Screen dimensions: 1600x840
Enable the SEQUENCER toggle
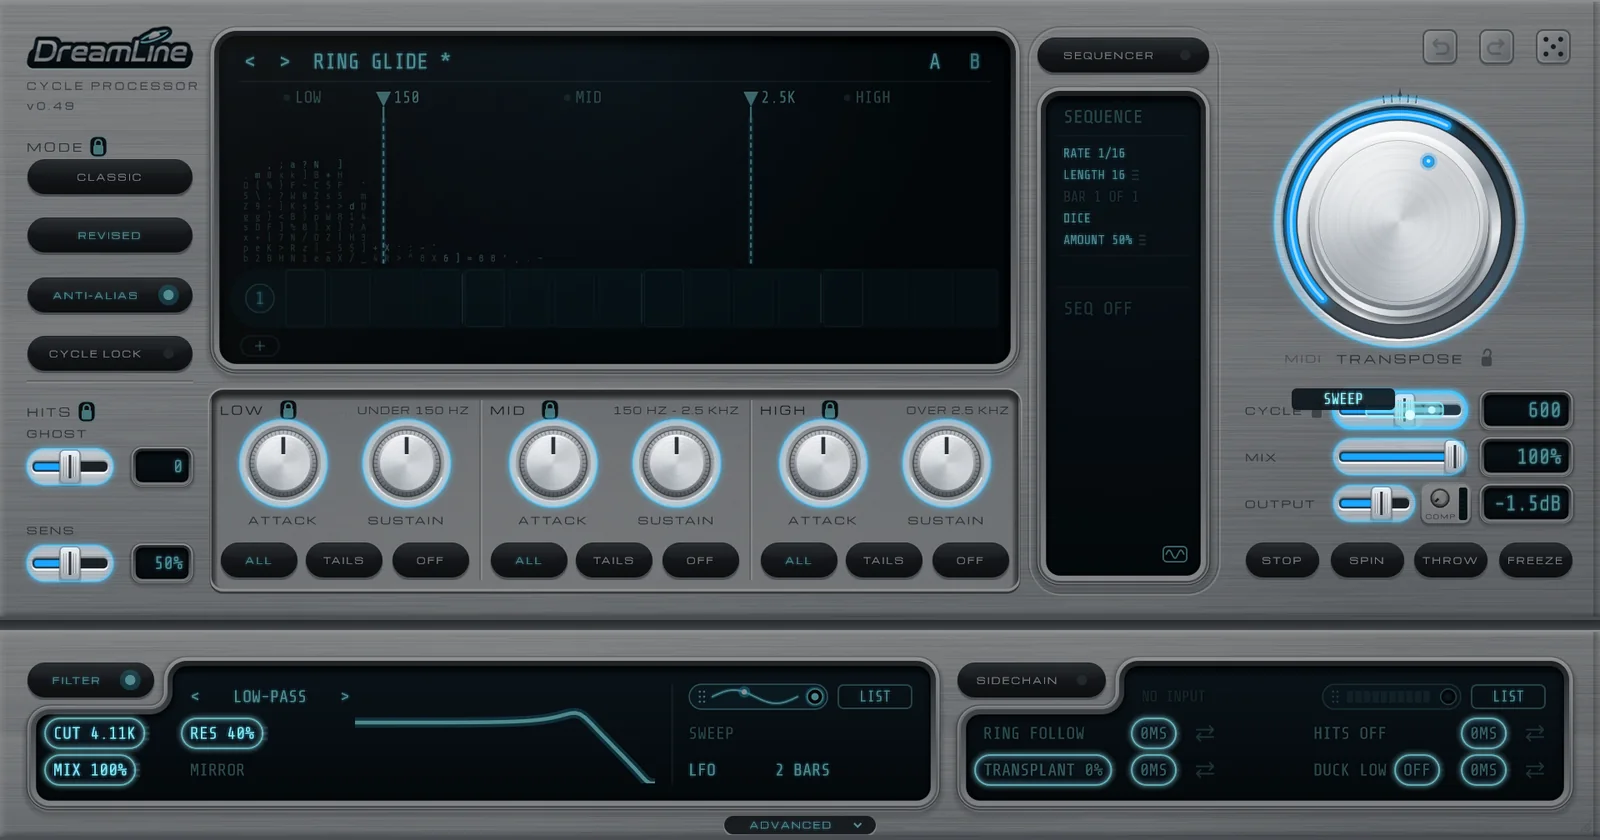[1123, 55]
